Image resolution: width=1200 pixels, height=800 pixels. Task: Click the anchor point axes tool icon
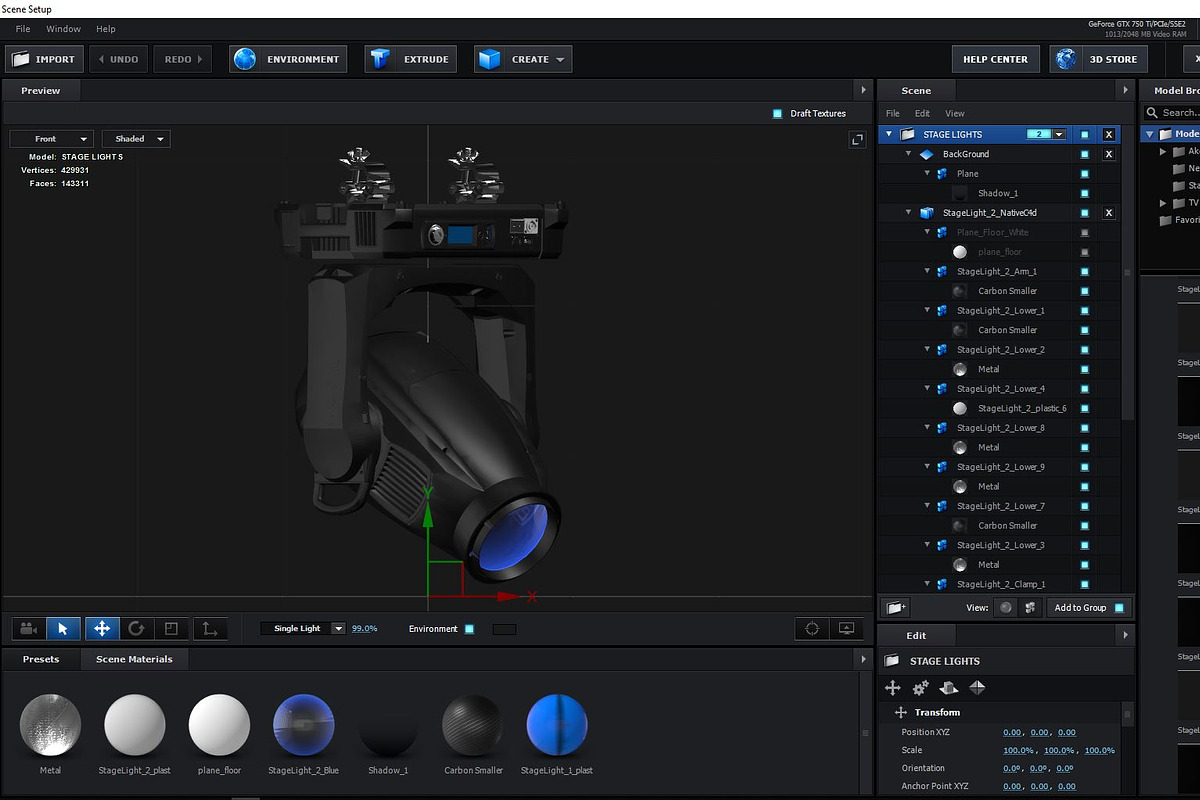tap(209, 629)
